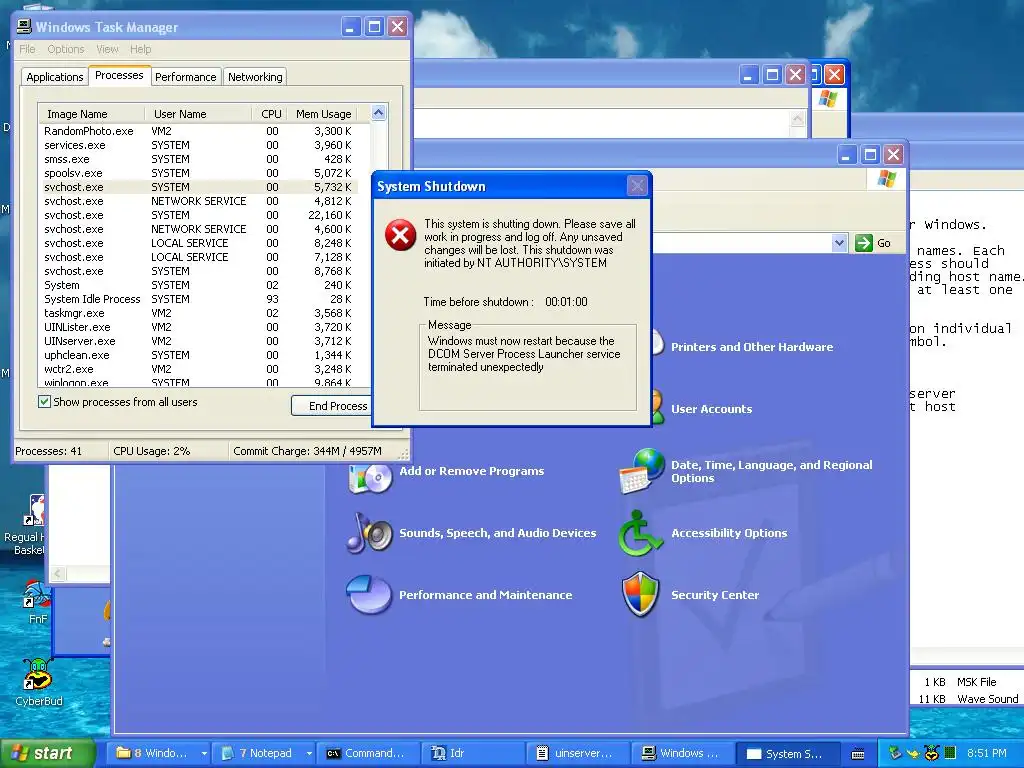Open Date, Time, Language, and Regional Options
1024x768 pixels.
coord(771,471)
